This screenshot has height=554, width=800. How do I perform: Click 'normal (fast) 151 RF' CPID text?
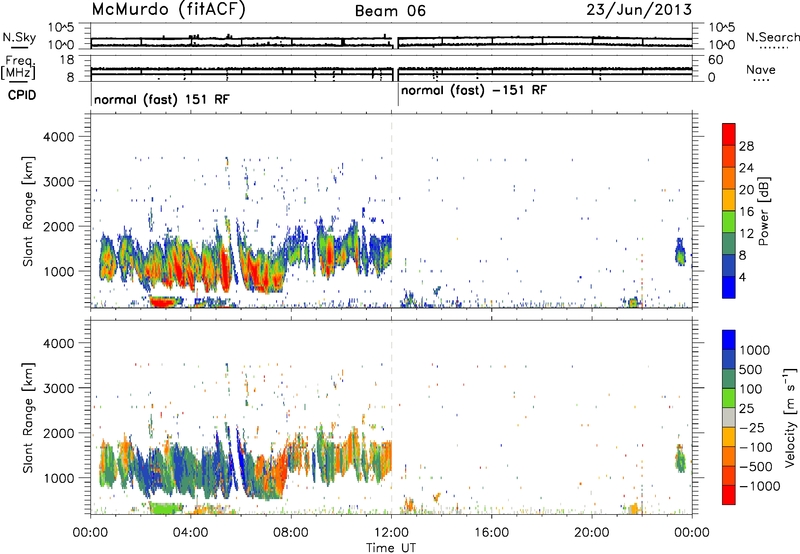162,99
